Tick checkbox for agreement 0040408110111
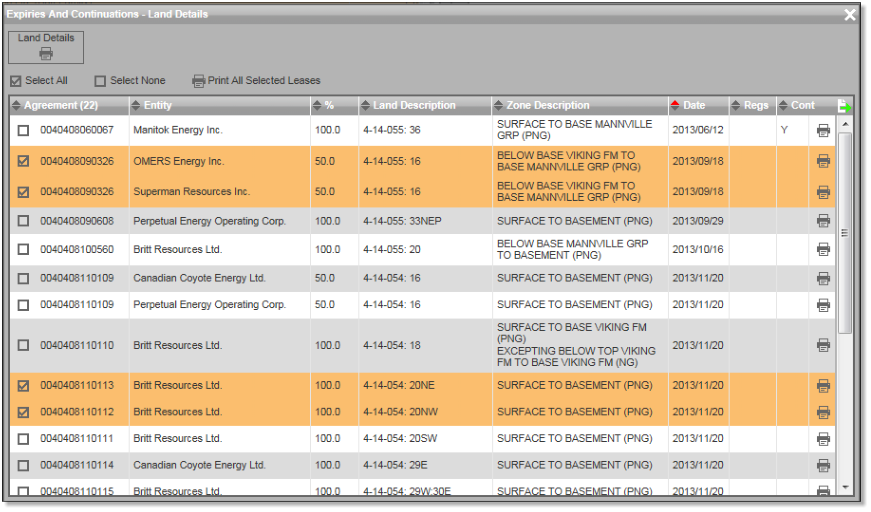Viewport: 871px width, 512px height. pos(23,439)
